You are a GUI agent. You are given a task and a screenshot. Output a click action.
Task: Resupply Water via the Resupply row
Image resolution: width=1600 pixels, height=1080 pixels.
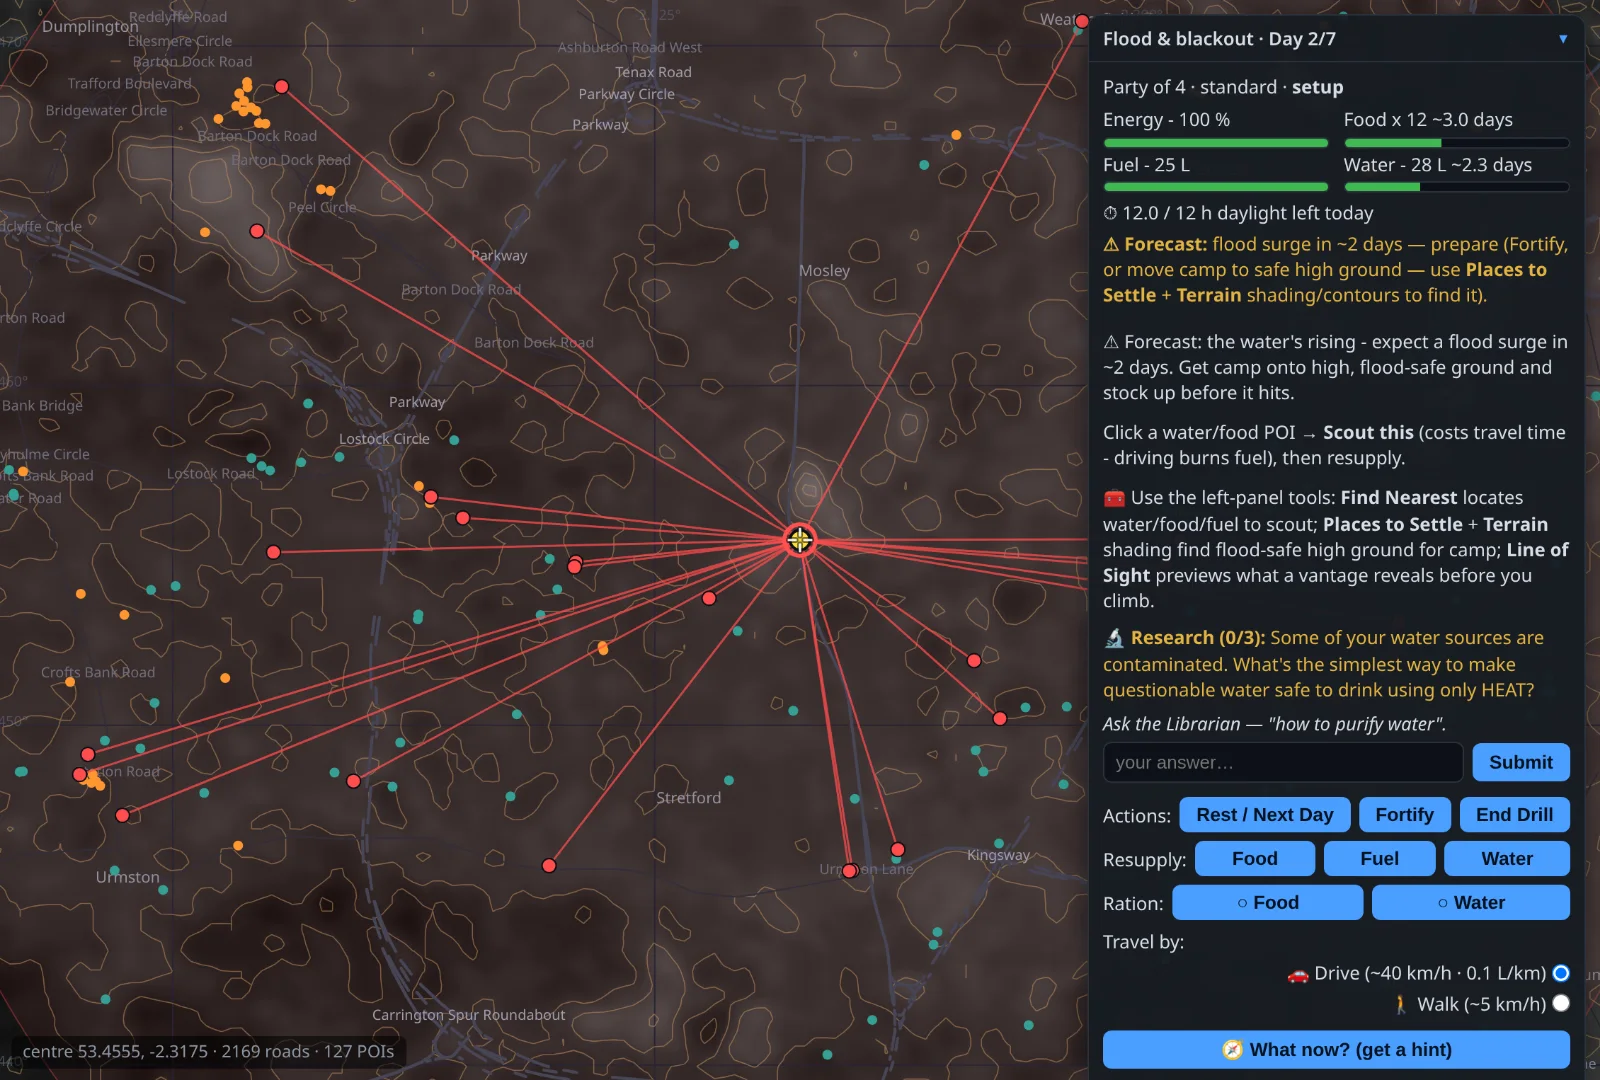pyautogui.click(x=1507, y=858)
